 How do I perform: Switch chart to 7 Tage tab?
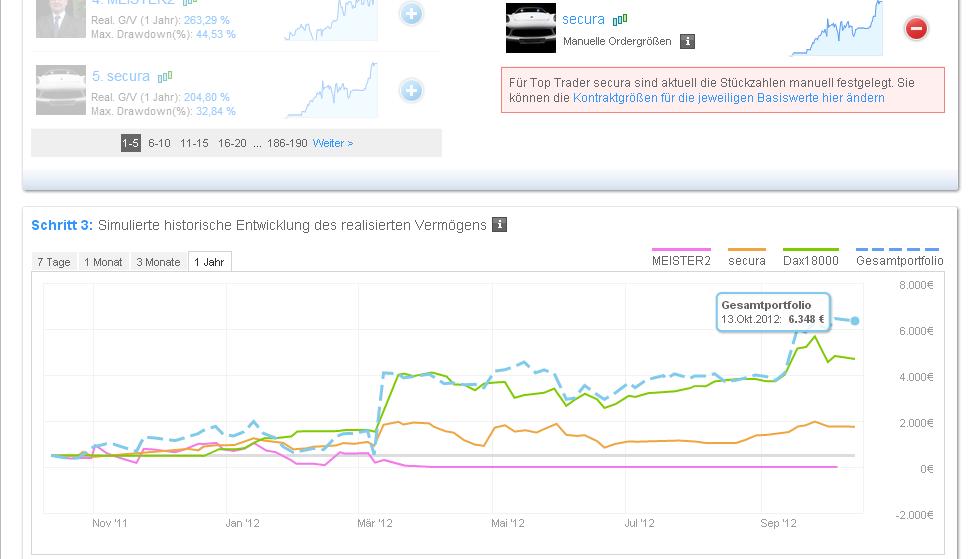[54, 262]
